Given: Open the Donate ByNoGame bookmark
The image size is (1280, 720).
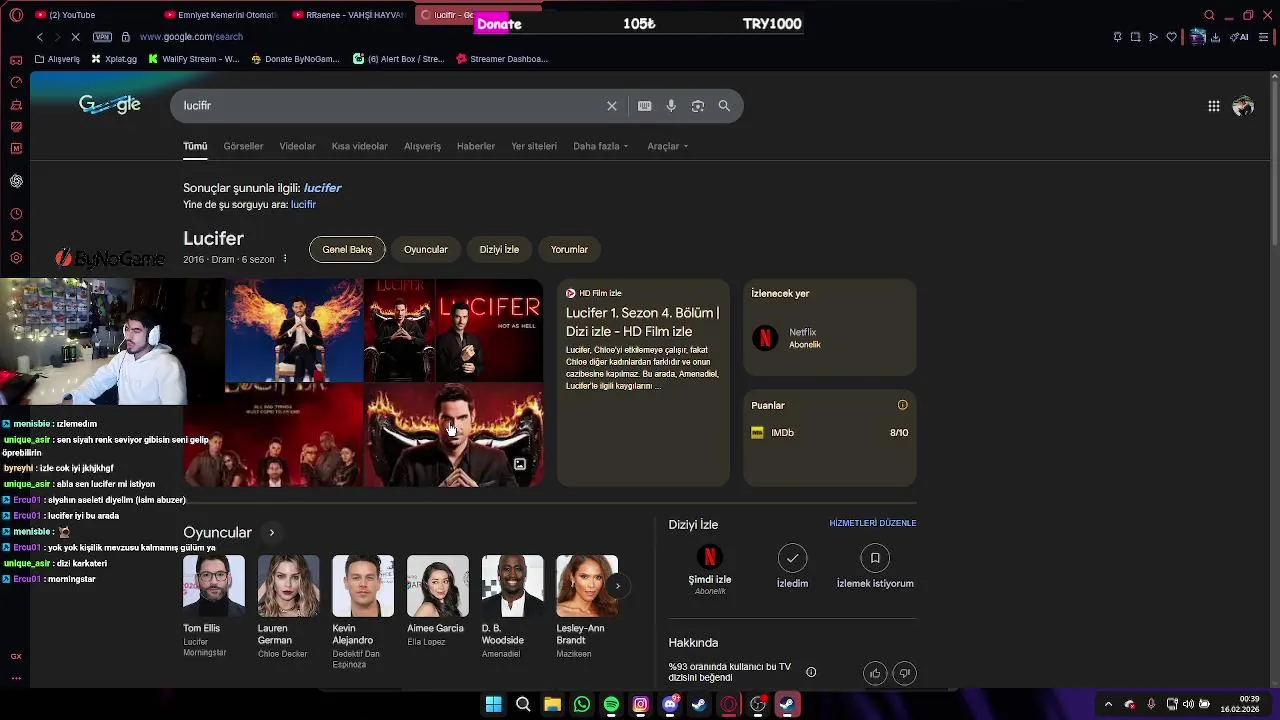Looking at the screenshot, I should tap(296, 59).
